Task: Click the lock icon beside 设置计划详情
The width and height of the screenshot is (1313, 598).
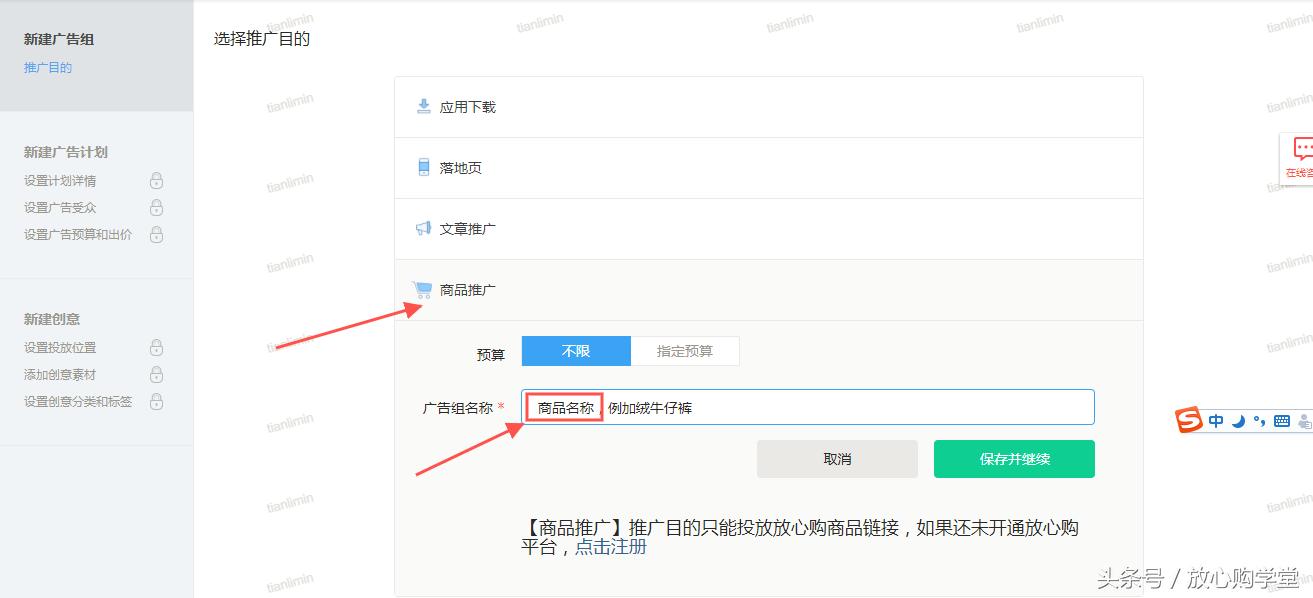Action: point(156,181)
